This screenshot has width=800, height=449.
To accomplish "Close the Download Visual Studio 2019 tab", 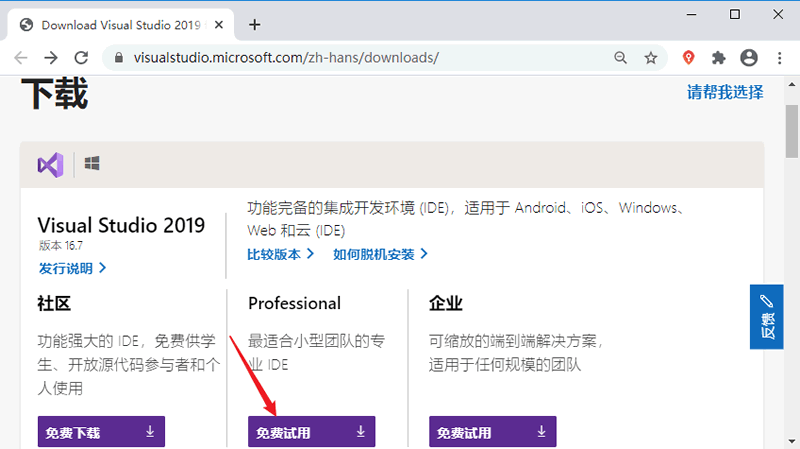I will point(219,24).
